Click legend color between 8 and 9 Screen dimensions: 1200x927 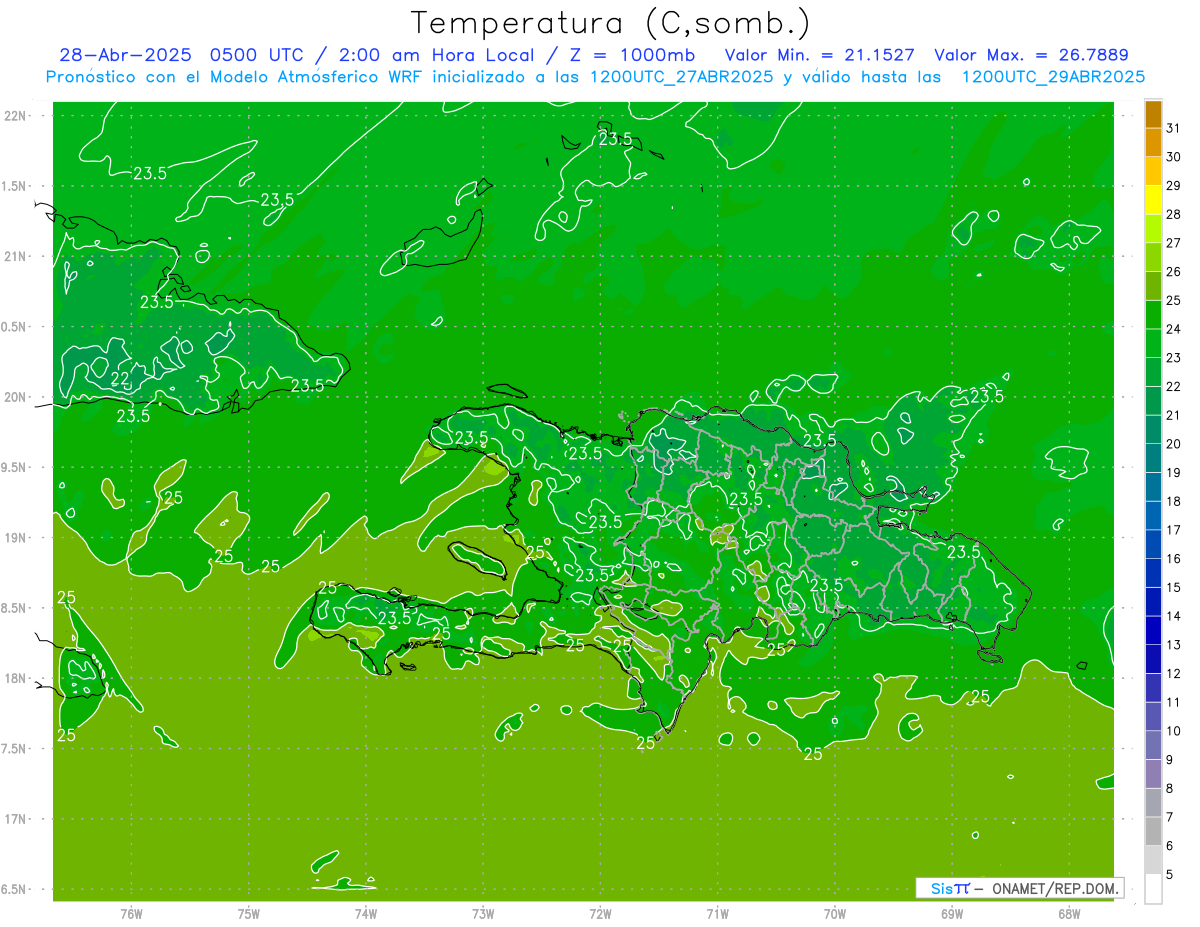point(1154,774)
